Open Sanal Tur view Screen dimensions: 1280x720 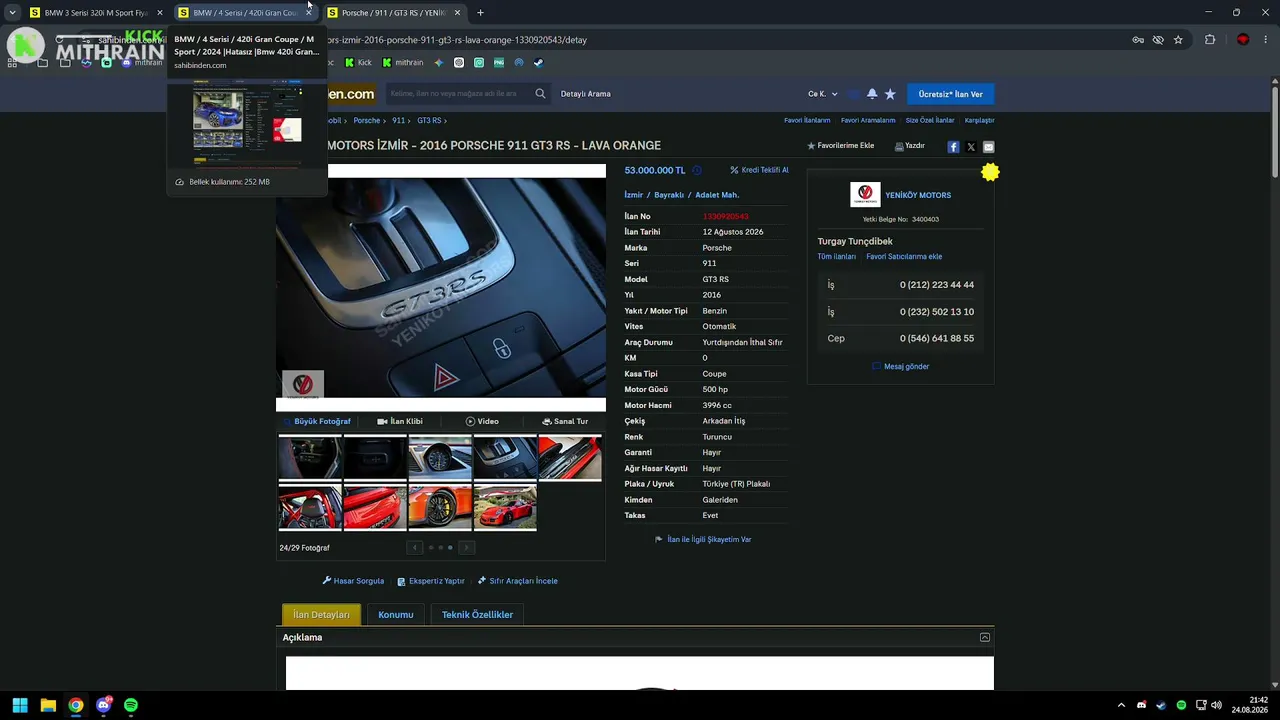click(565, 422)
